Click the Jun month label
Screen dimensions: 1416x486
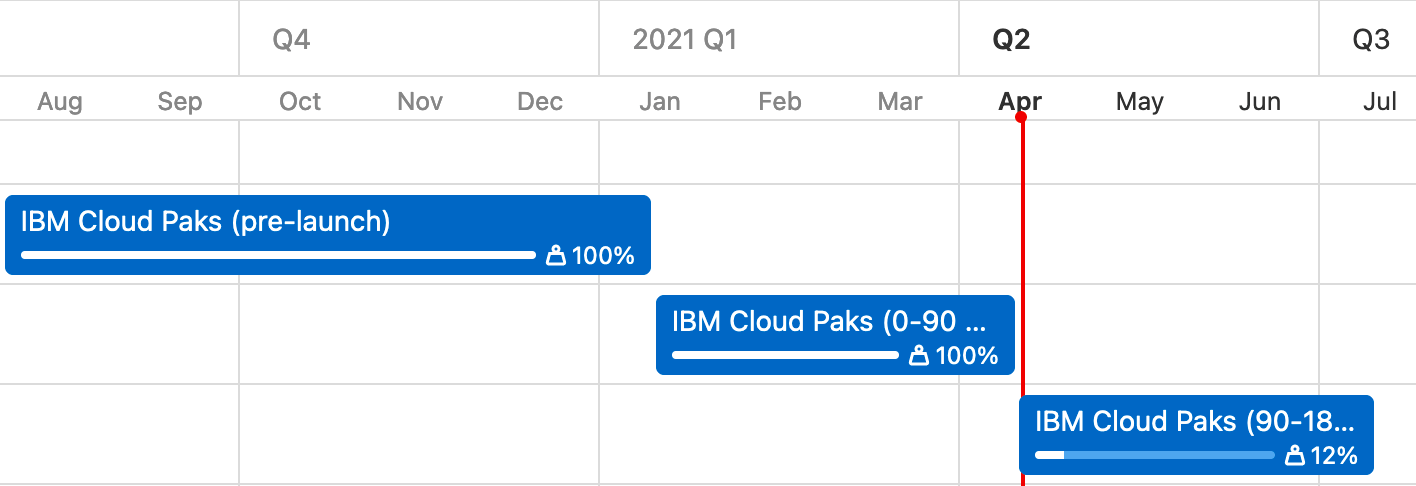pos(1260,101)
